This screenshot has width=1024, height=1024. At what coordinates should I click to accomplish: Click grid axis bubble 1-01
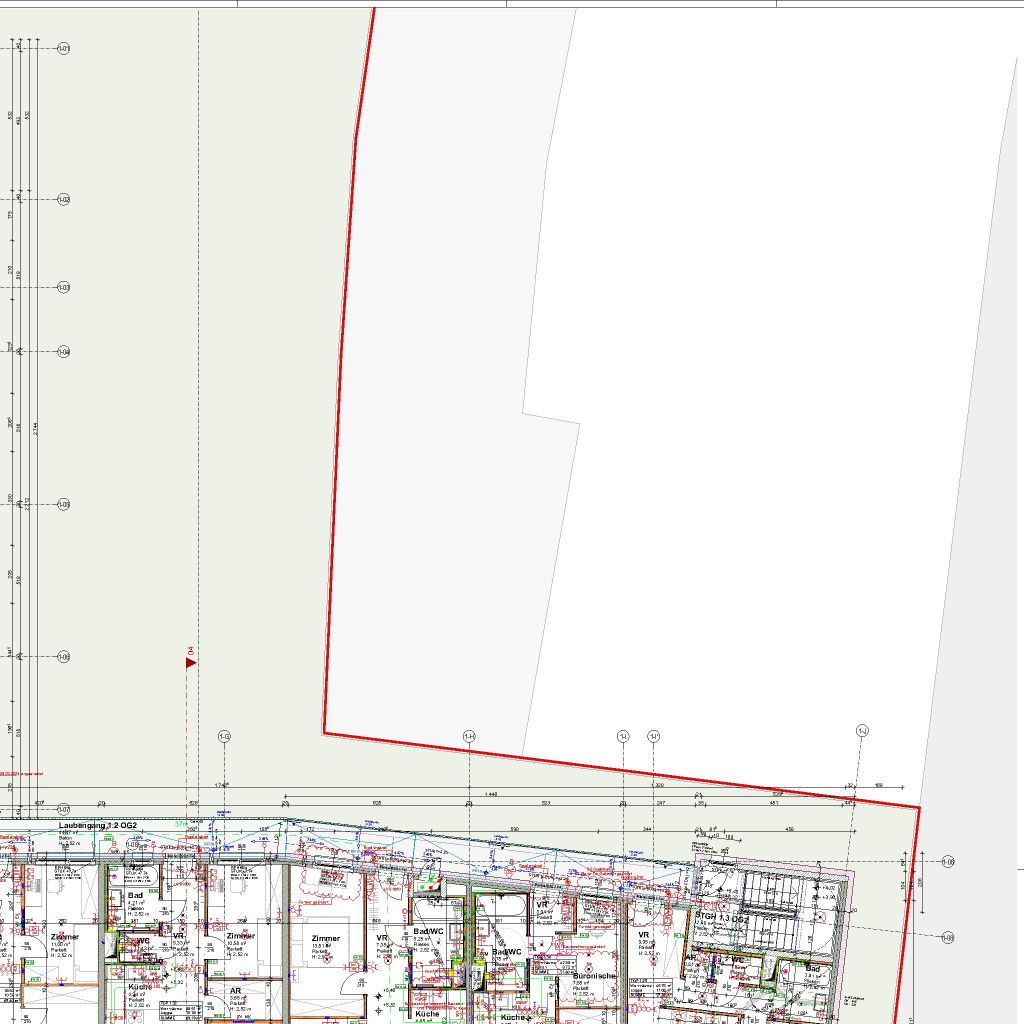[64, 48]
